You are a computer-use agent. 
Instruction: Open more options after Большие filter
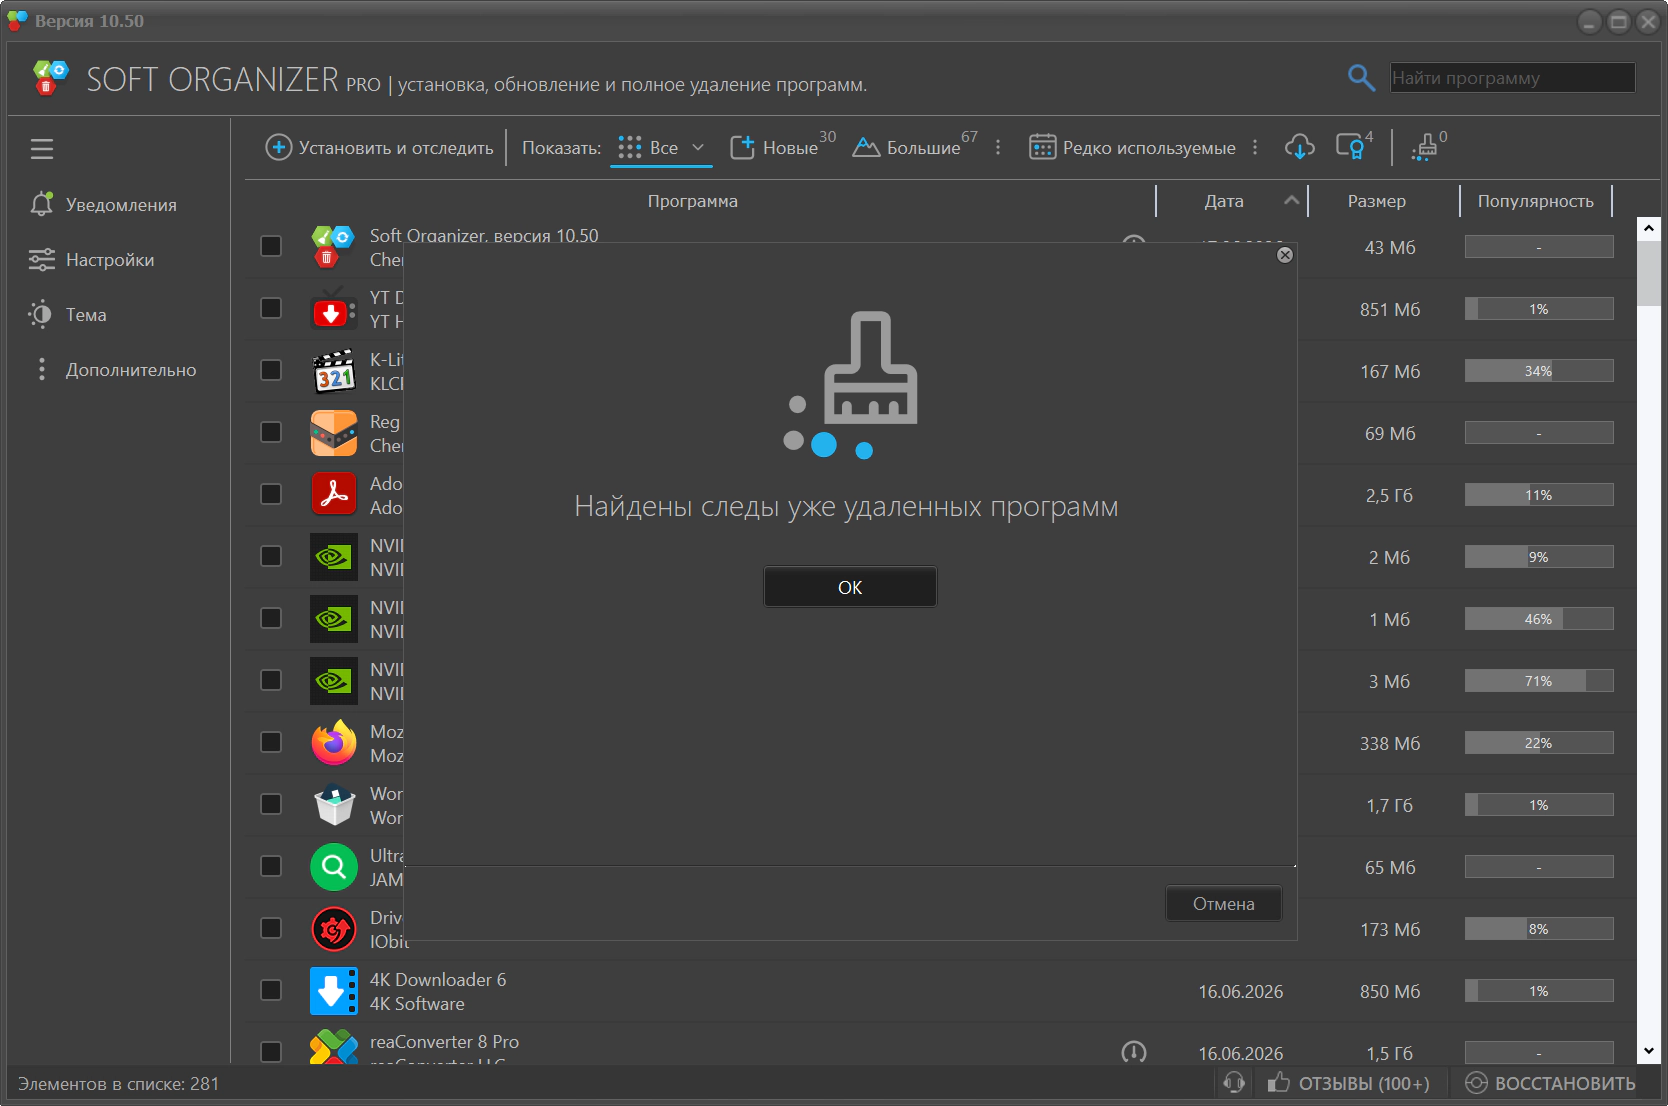coord(998,148)
